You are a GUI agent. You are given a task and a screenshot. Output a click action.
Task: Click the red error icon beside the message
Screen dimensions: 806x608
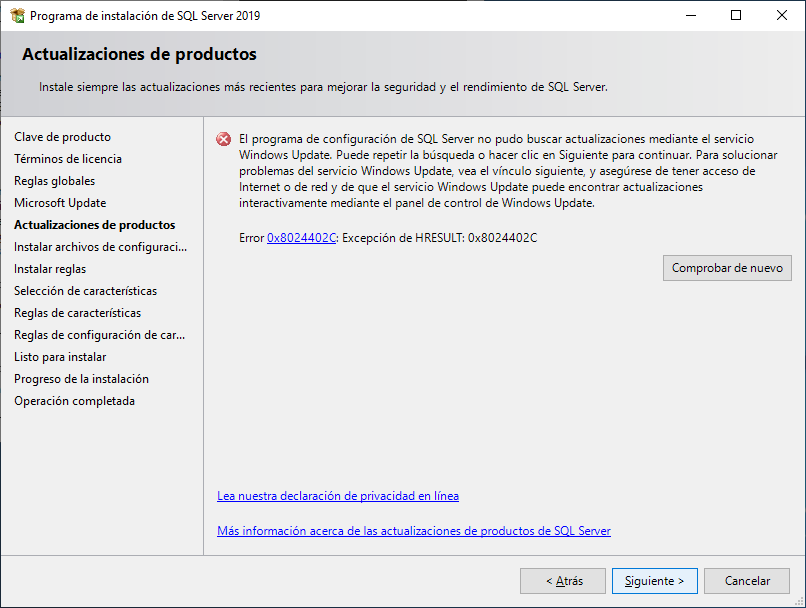pos(222,141)
